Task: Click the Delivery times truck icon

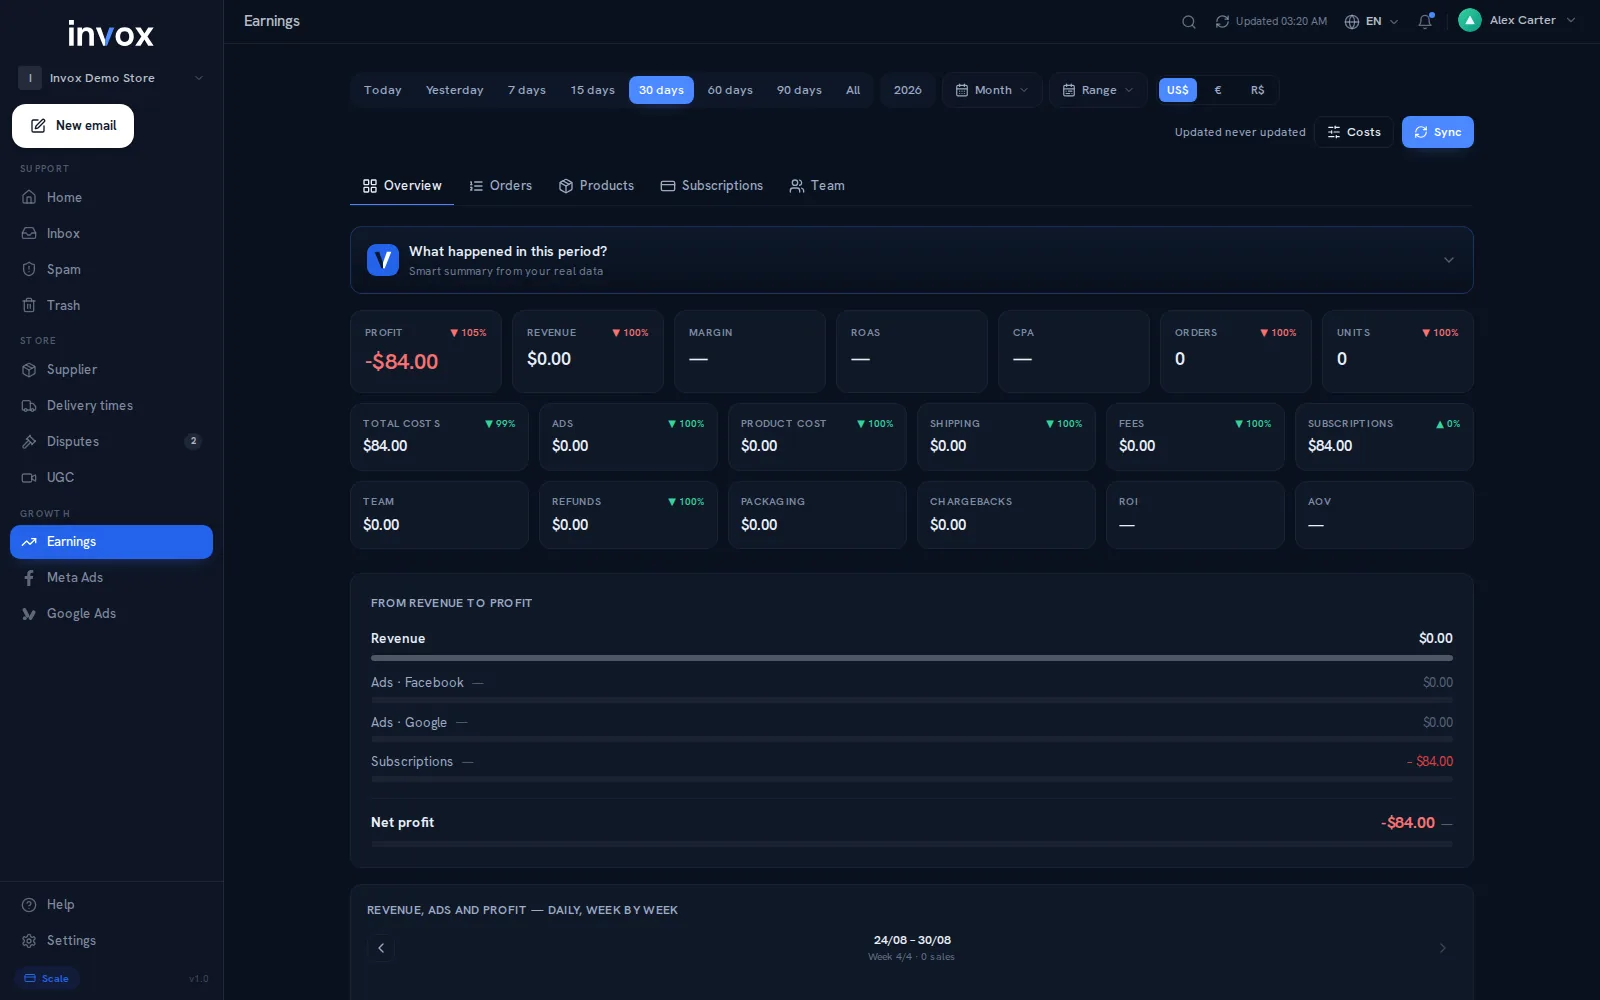Action: click(x=29, y=405)
